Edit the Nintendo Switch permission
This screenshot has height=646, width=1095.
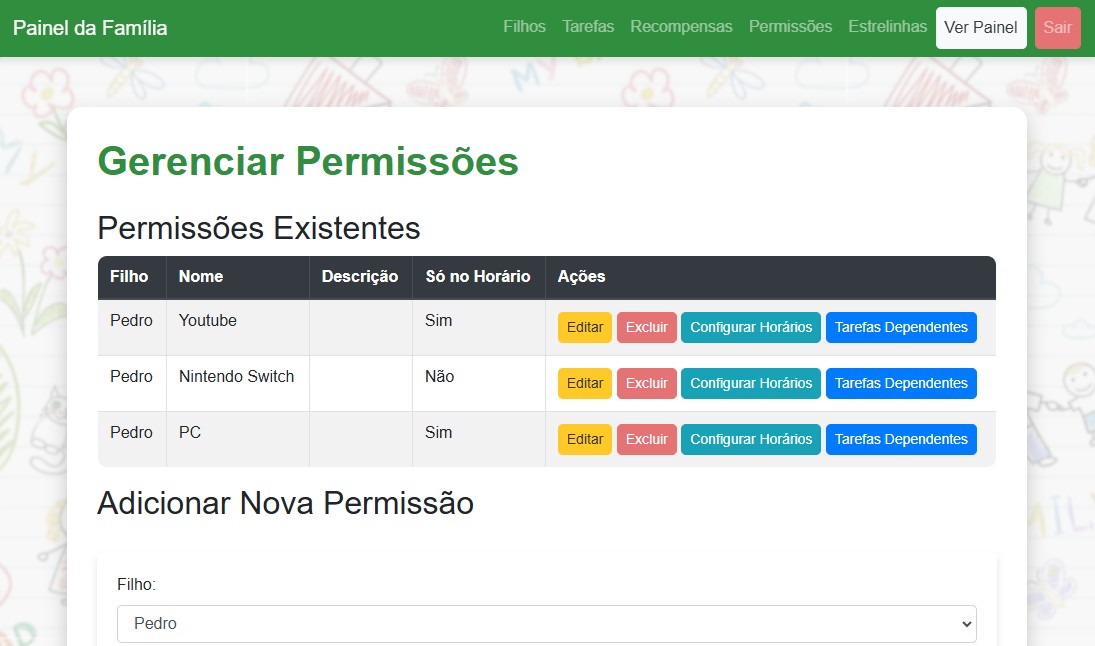(x=585, y=383)
